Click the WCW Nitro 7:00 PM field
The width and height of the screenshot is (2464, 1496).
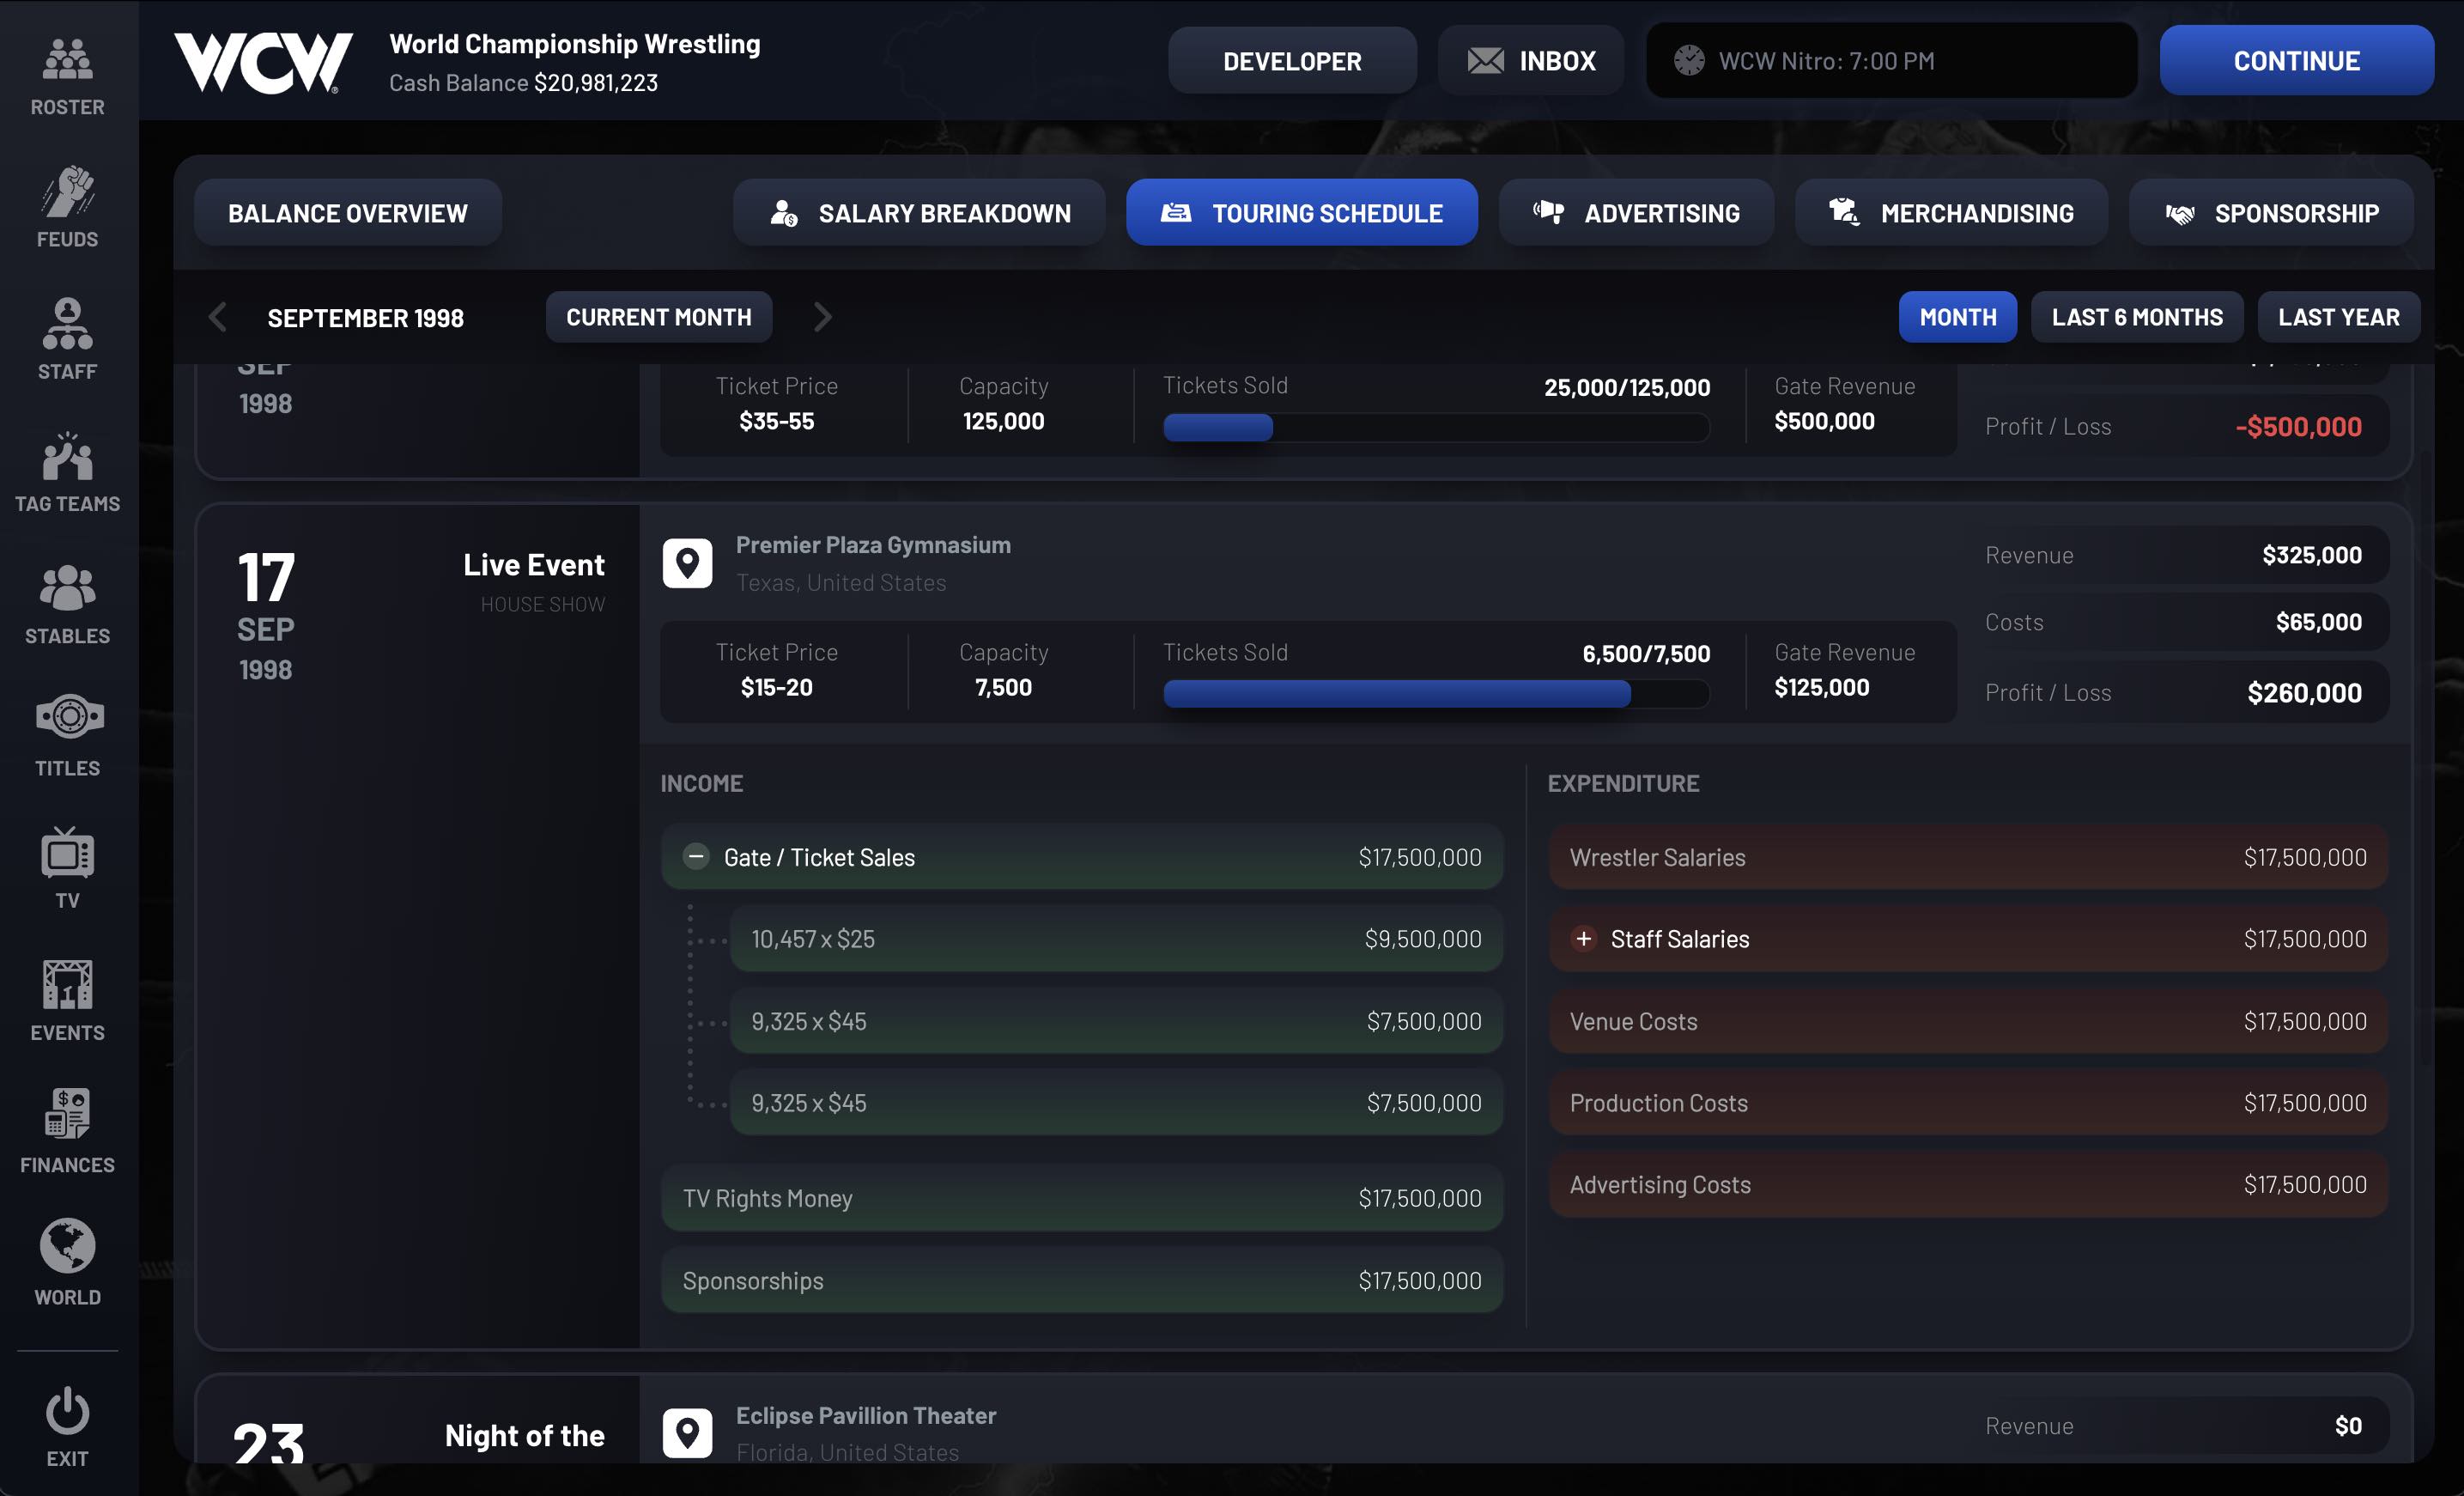pos(1891,61)
